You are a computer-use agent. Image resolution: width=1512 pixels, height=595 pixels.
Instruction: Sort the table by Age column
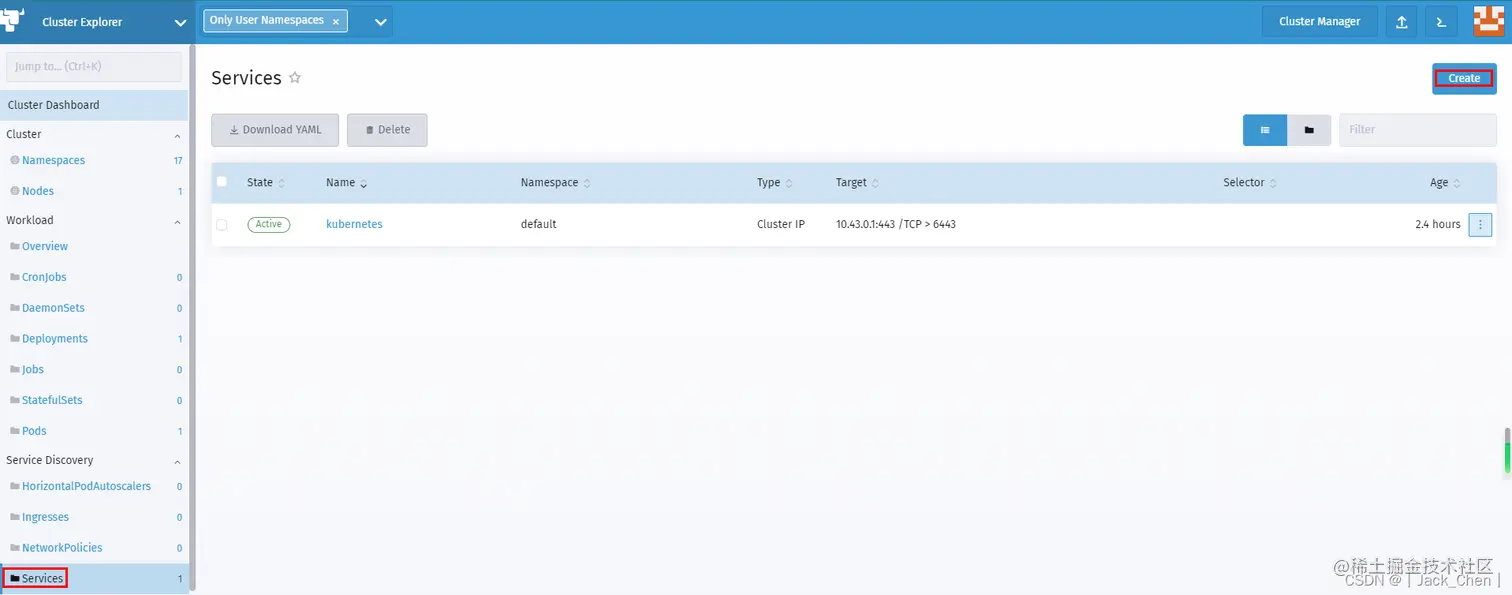point(1445,183)
